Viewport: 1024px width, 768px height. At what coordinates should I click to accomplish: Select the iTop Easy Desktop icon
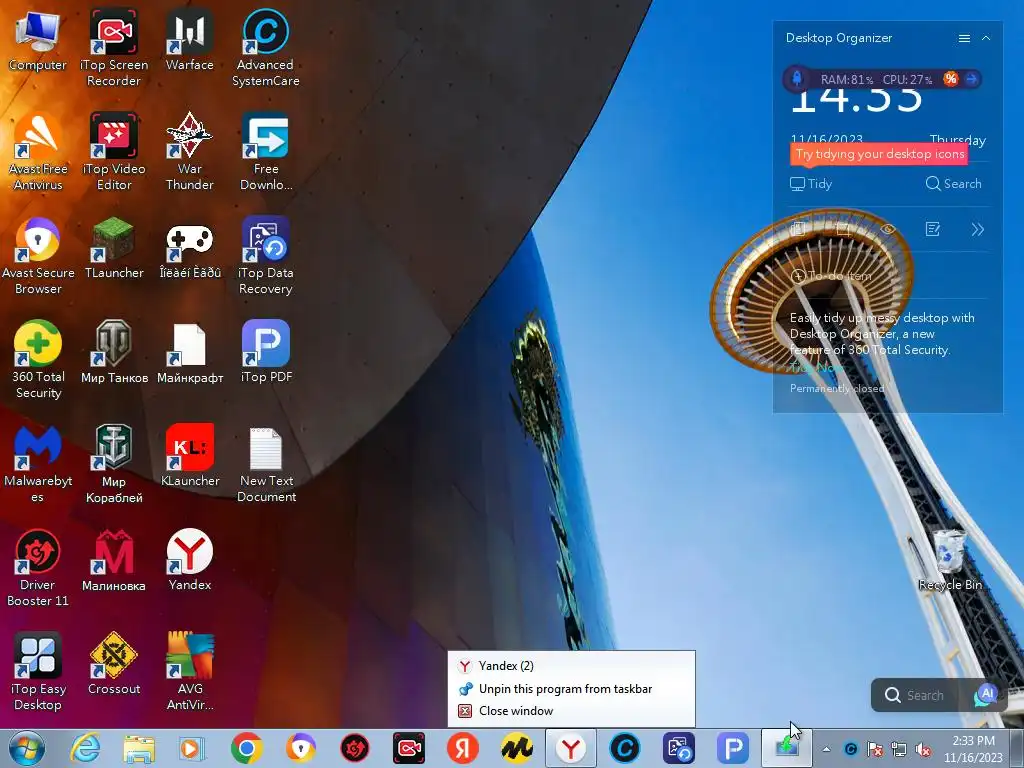(38, 671)
